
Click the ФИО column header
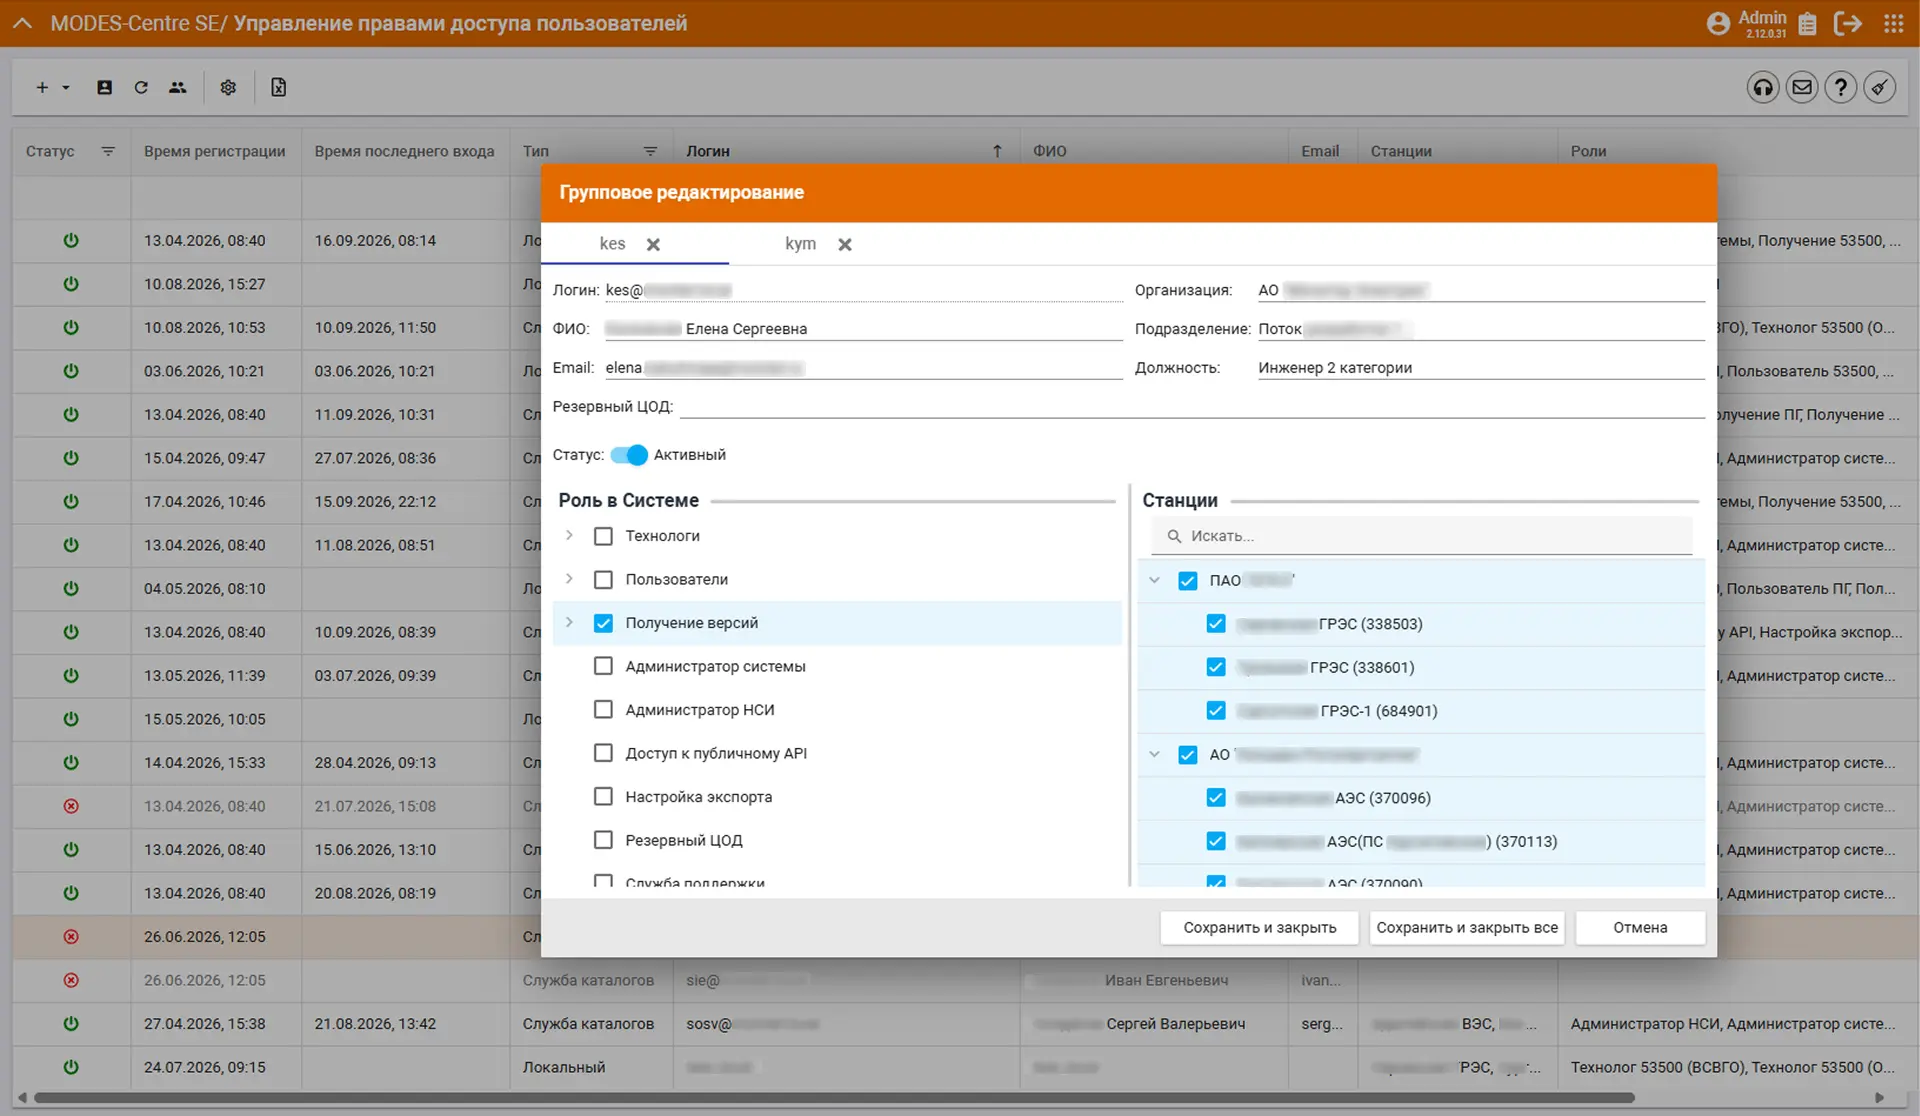[1050, 151]
